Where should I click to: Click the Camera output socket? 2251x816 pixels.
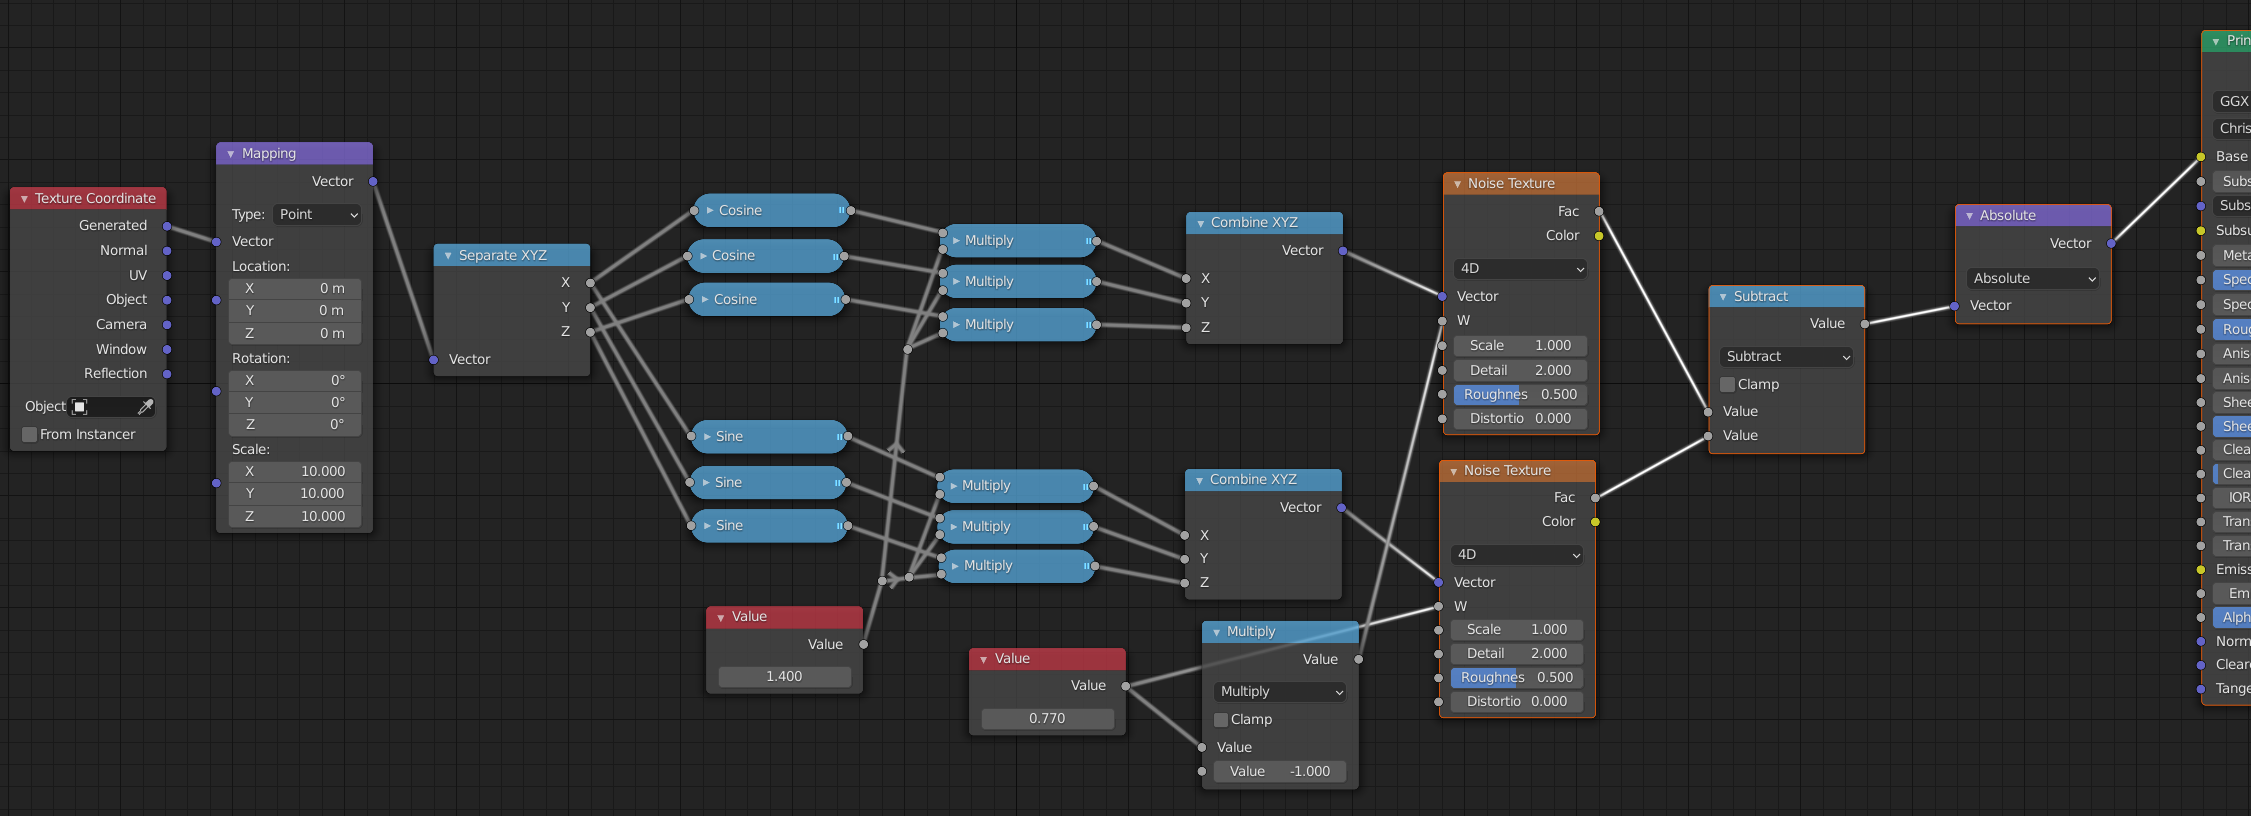(167, 324)
